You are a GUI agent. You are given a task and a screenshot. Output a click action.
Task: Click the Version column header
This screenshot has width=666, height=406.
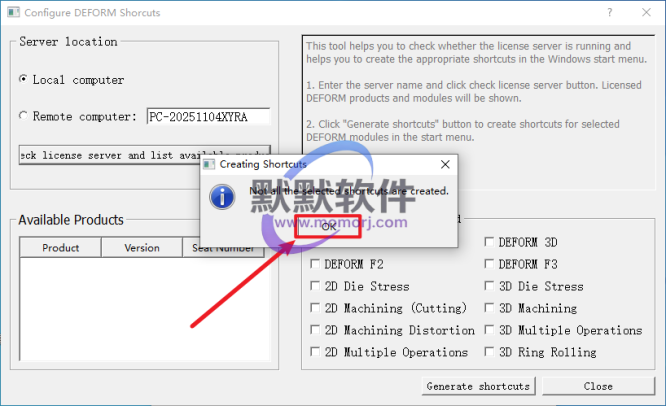[142, 248]
